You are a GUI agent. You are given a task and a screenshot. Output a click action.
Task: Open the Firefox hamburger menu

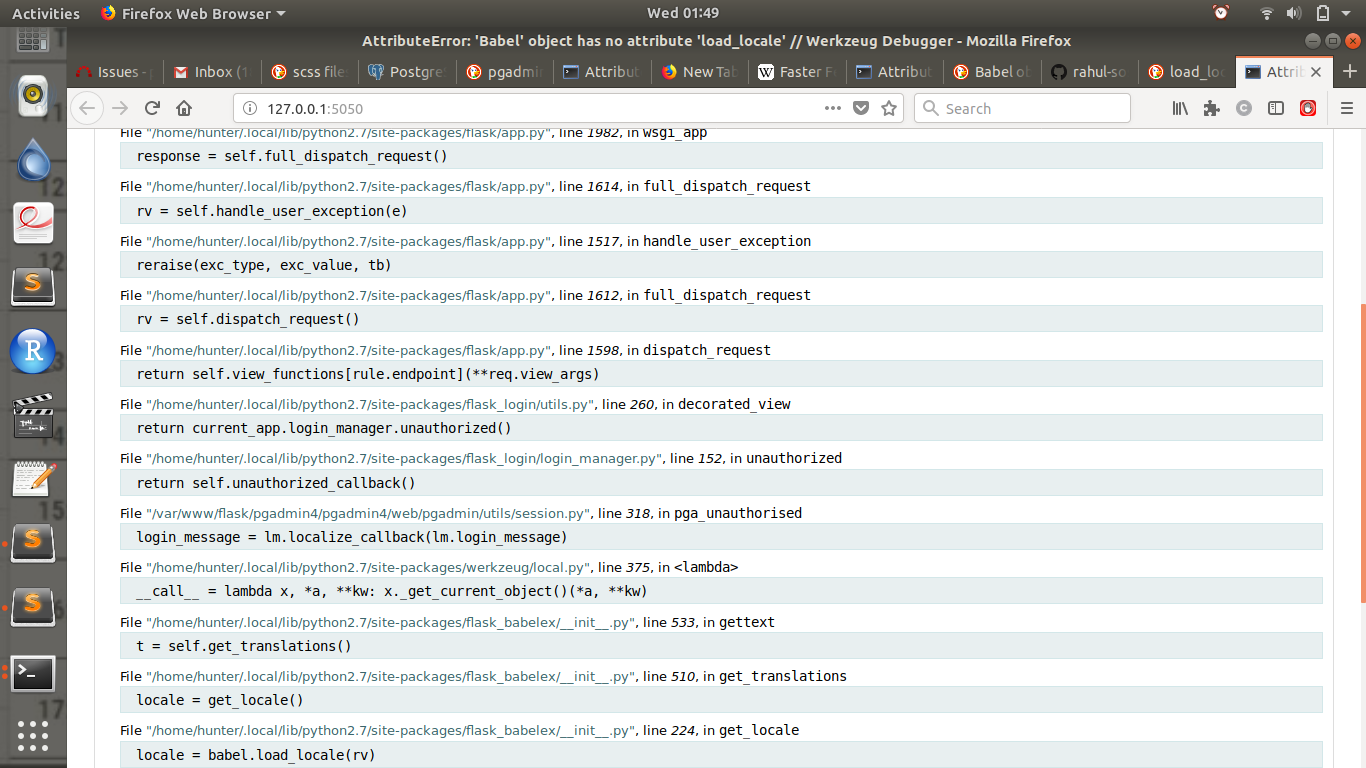pos(1346,108)
